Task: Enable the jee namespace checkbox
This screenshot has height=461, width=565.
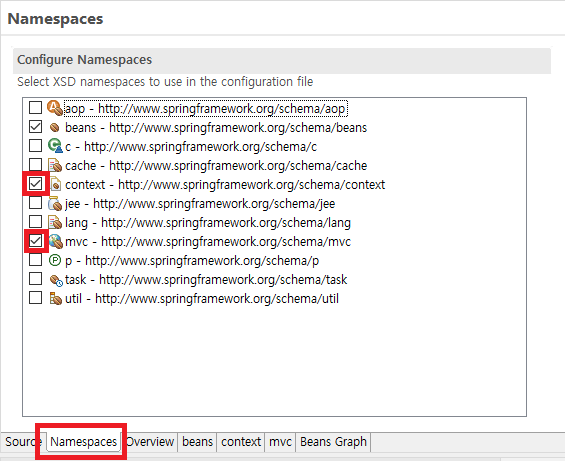Action: [x=35, y=203]
